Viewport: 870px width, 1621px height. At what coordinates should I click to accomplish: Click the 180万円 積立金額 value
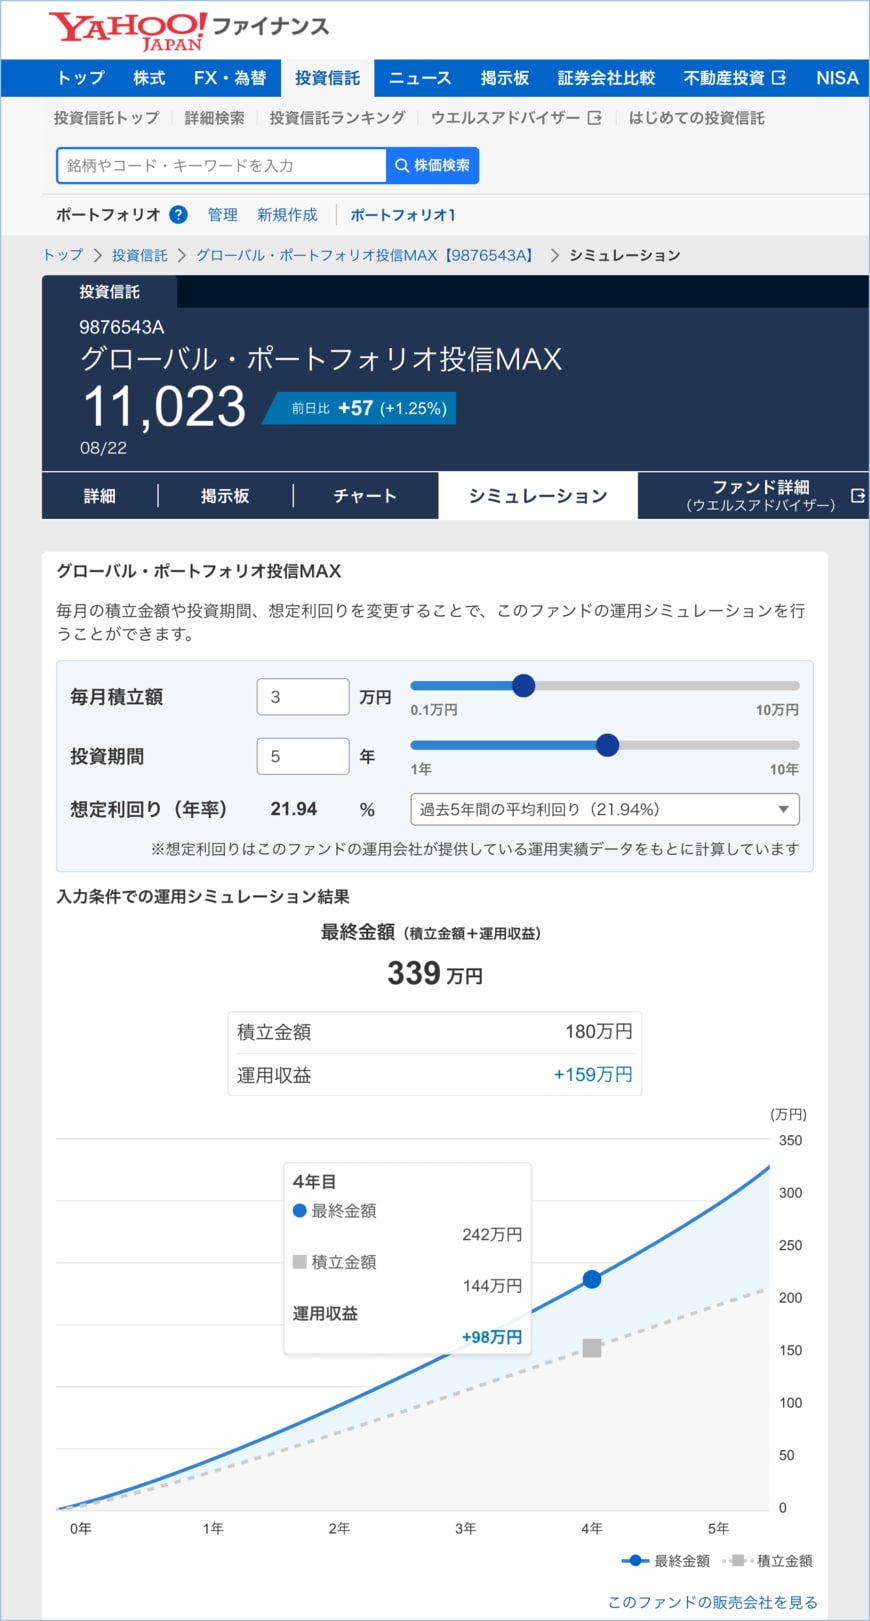[599, 1031]
